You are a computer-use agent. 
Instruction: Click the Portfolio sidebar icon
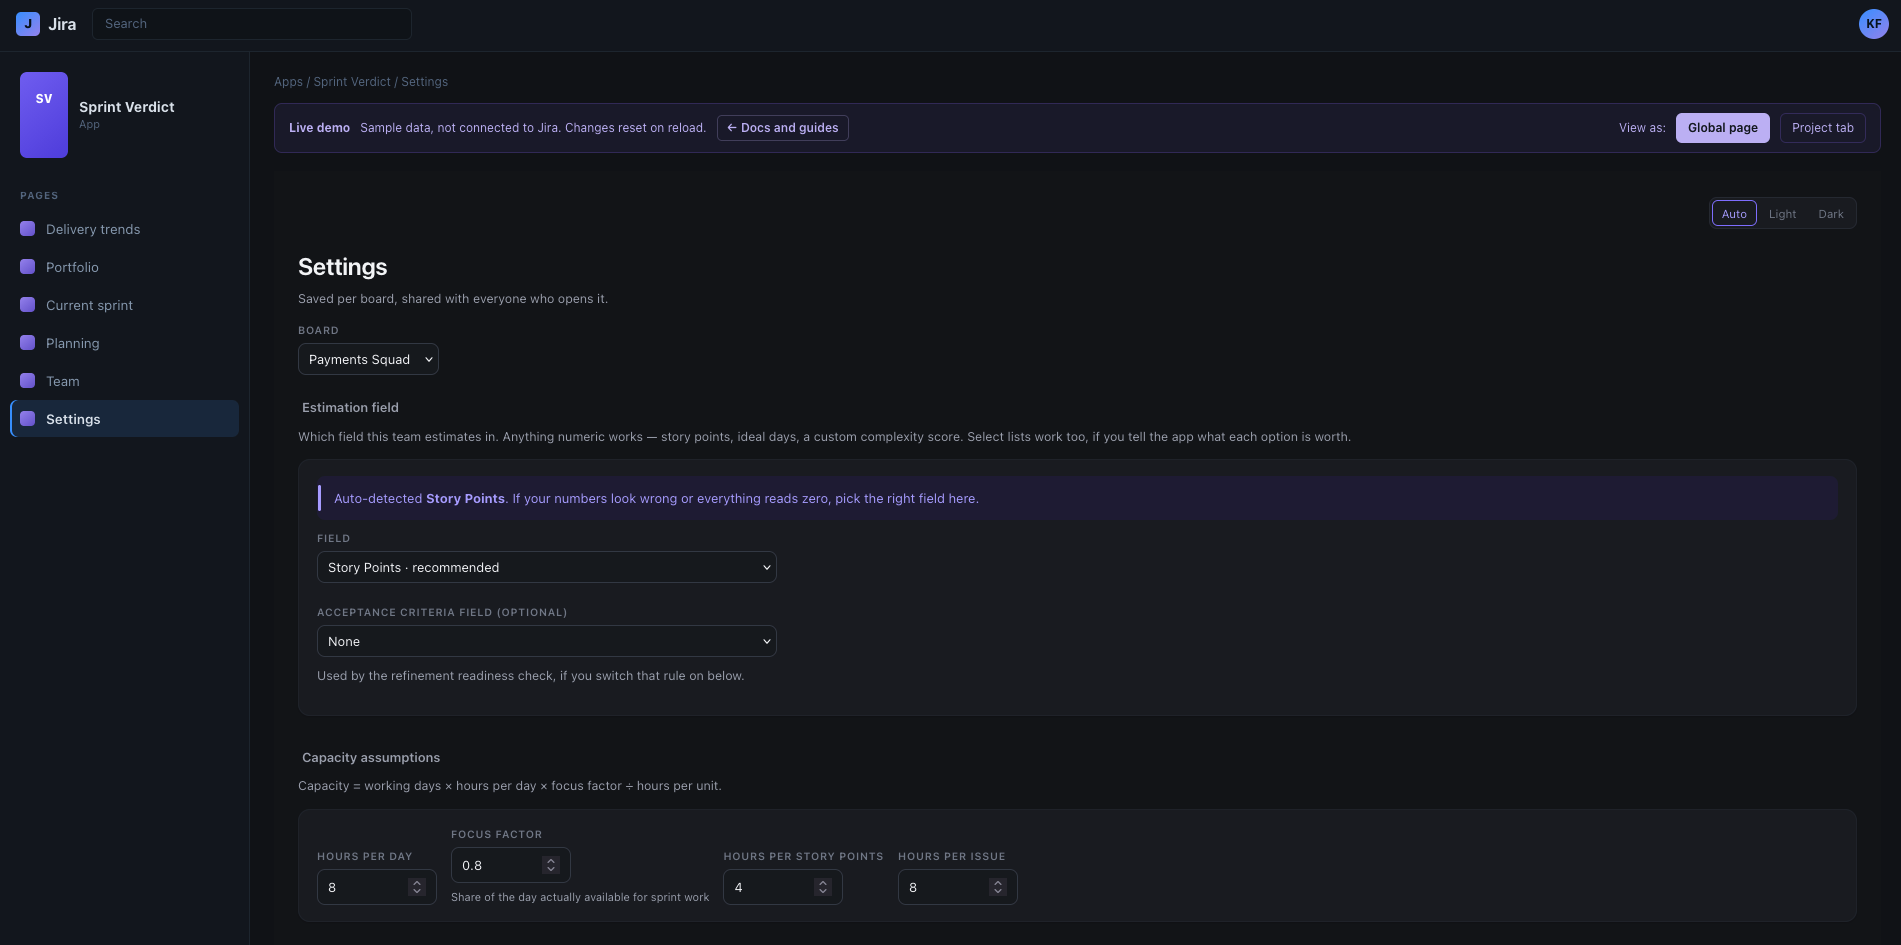(x=28, y=267)
